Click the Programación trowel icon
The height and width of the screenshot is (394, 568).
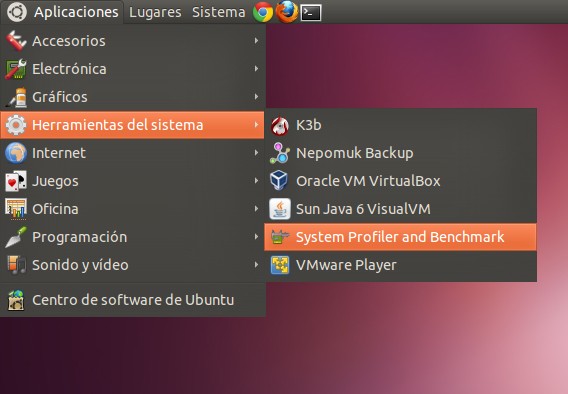click(x=16, y=237)
